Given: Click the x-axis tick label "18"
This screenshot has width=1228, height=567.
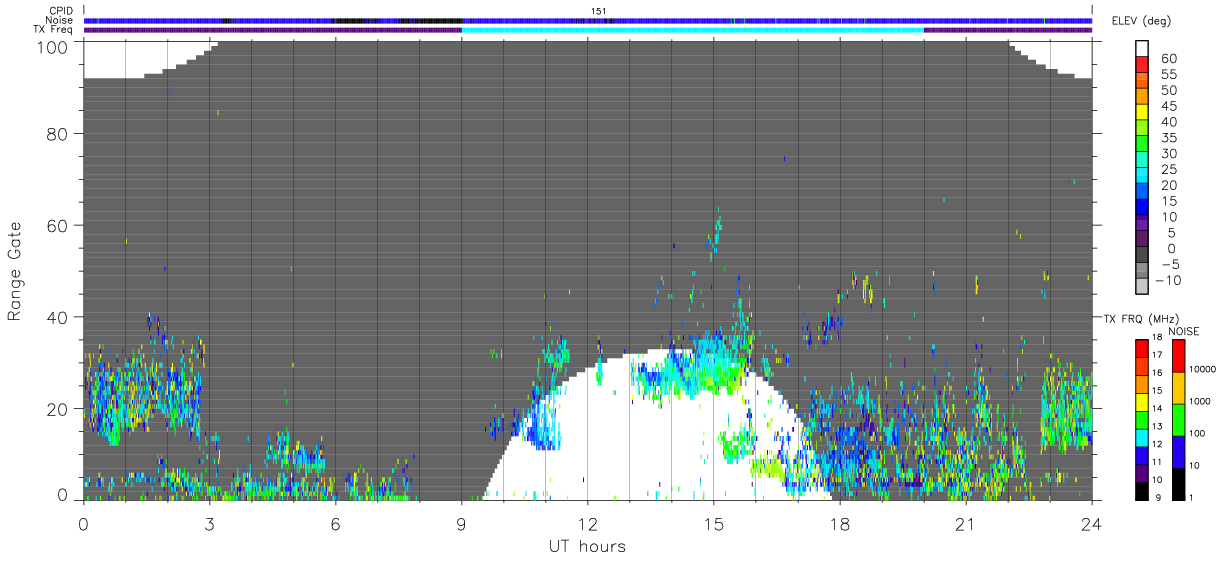Looking at the screenshot, I should pos(839,525).
